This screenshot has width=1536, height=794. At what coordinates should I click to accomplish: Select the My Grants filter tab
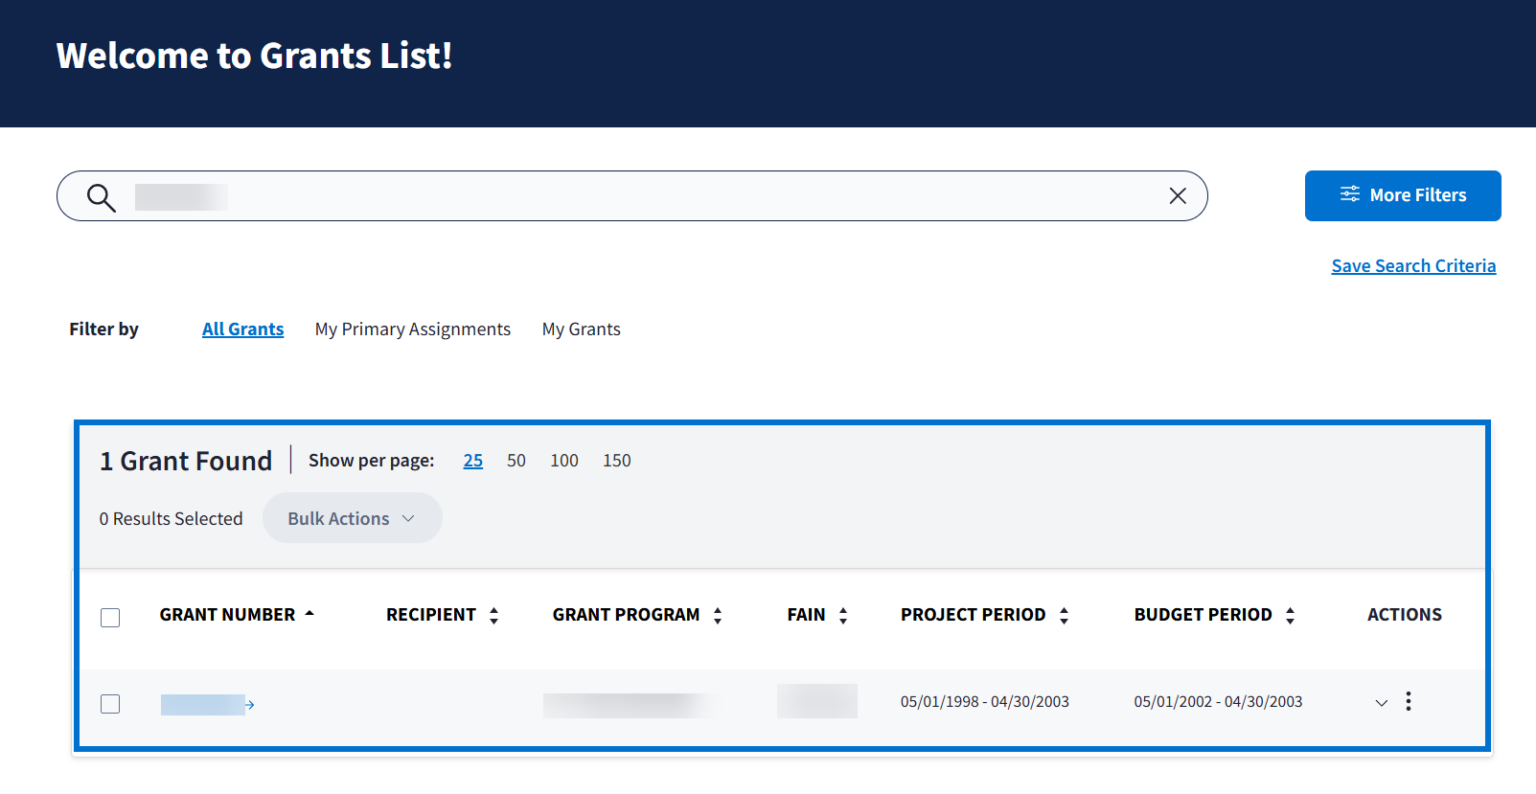tap(581, 329)
